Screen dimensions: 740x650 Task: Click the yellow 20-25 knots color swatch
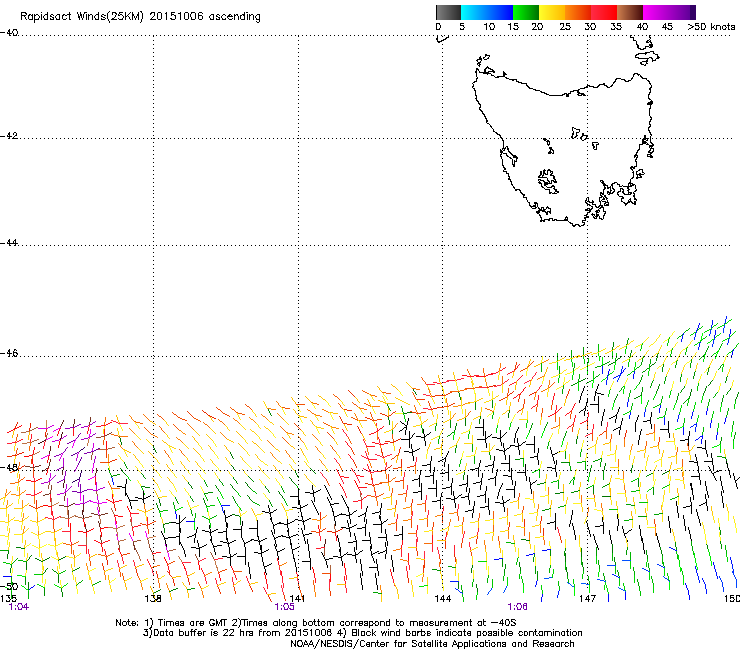[552, 12]
